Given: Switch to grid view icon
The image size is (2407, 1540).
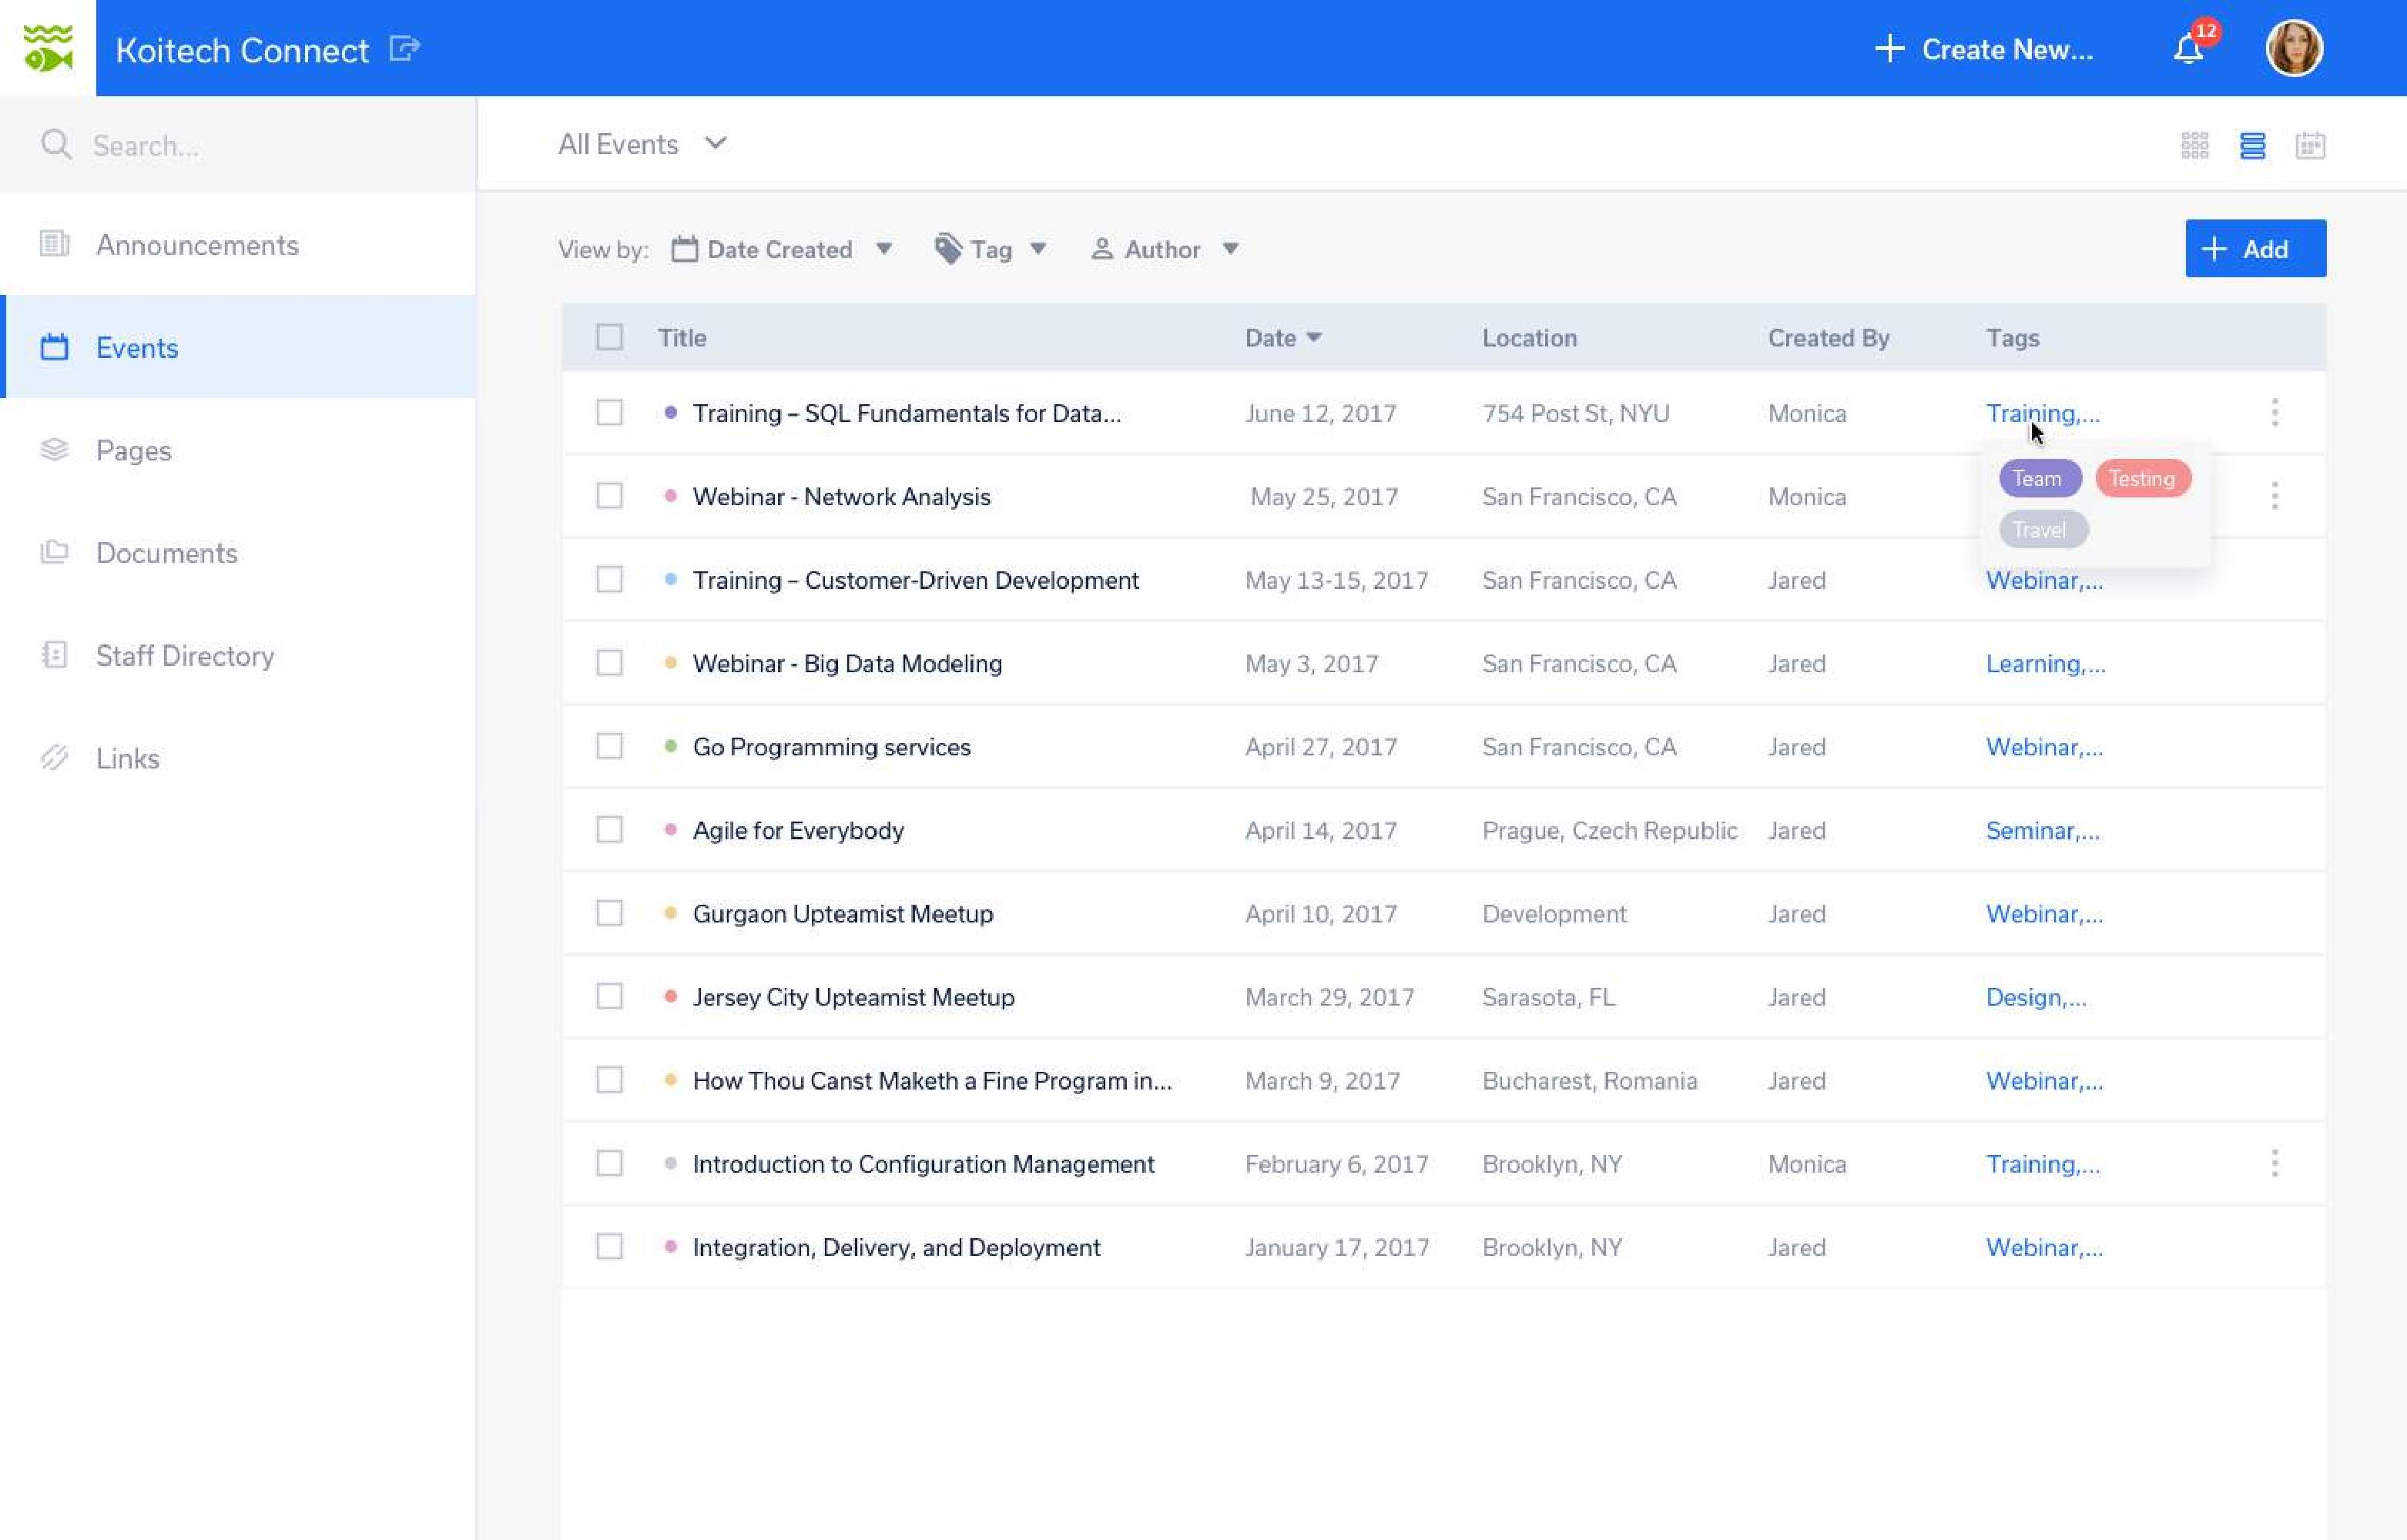Looking at the screenshot, I should pyautogui.click(x=2194, y=146).
